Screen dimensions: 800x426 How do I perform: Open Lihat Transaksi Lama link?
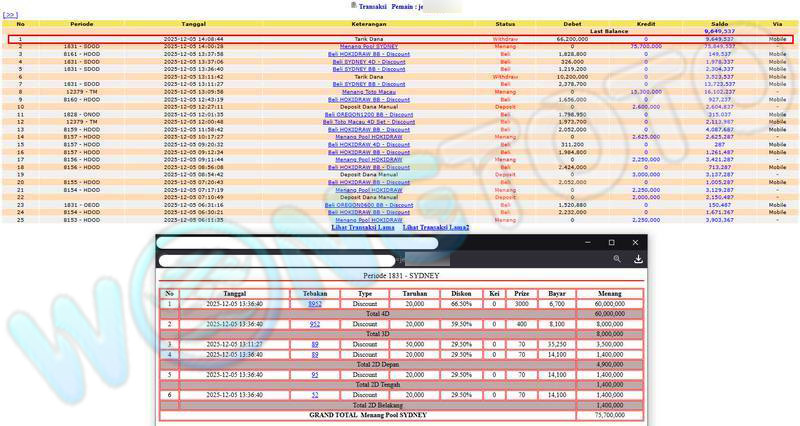coord(362,227)
